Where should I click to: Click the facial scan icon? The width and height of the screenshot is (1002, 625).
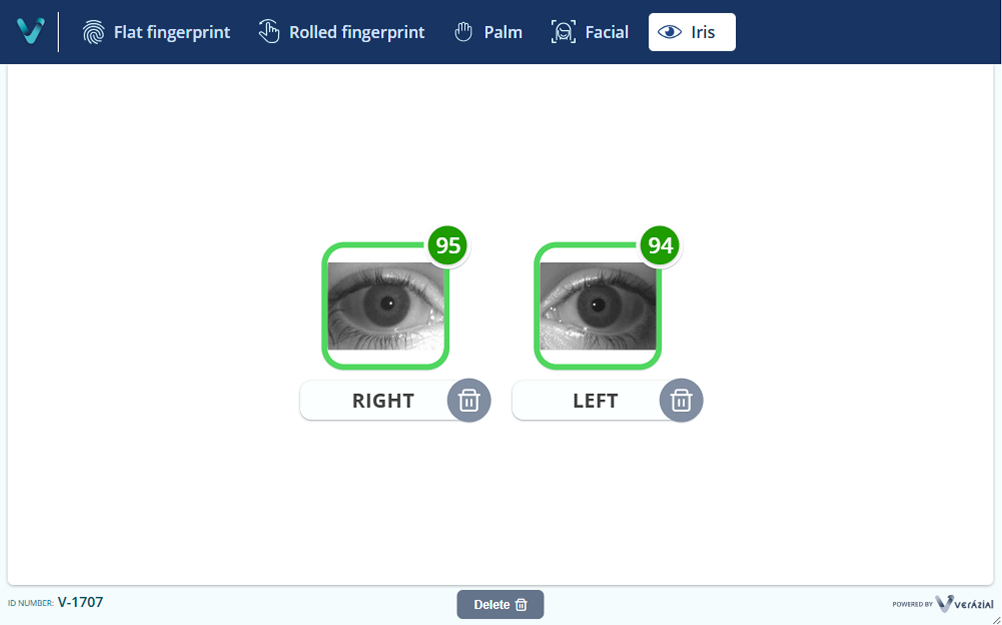[x=563, y=32]
